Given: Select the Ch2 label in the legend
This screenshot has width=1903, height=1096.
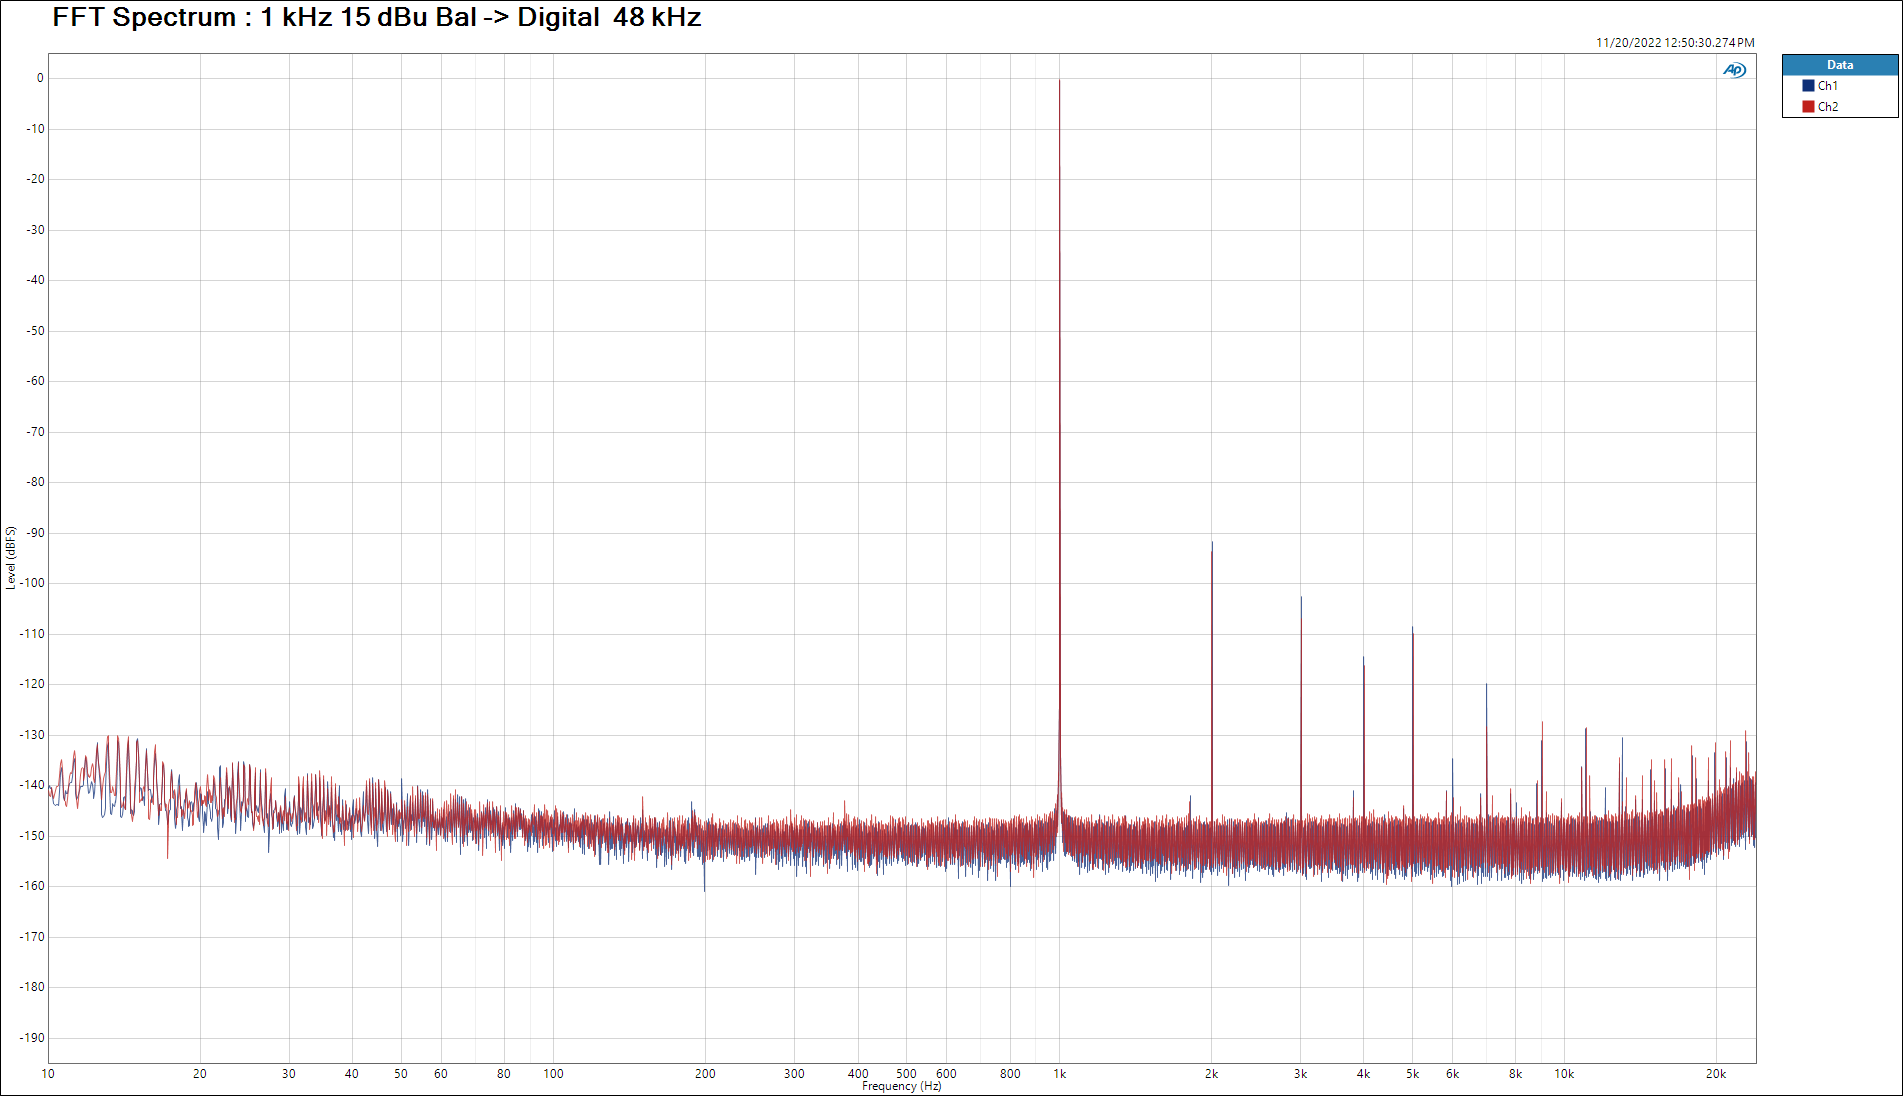Looking at the screenshot, I should 1827,107.
